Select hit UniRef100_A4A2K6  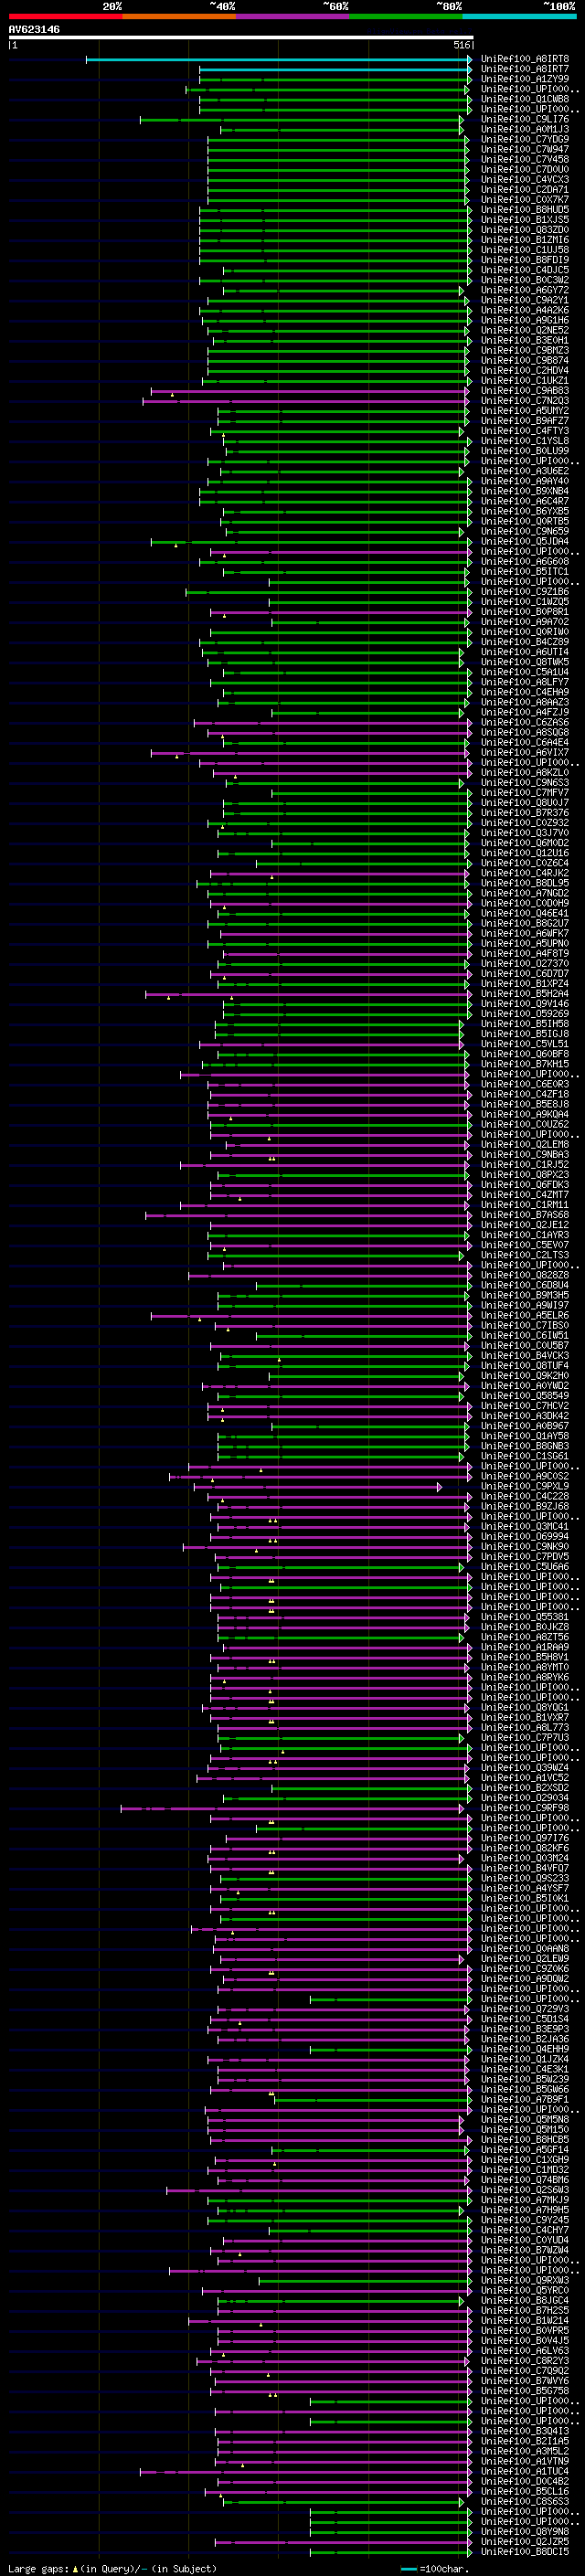pyautogui.click(x=525, y=310)
